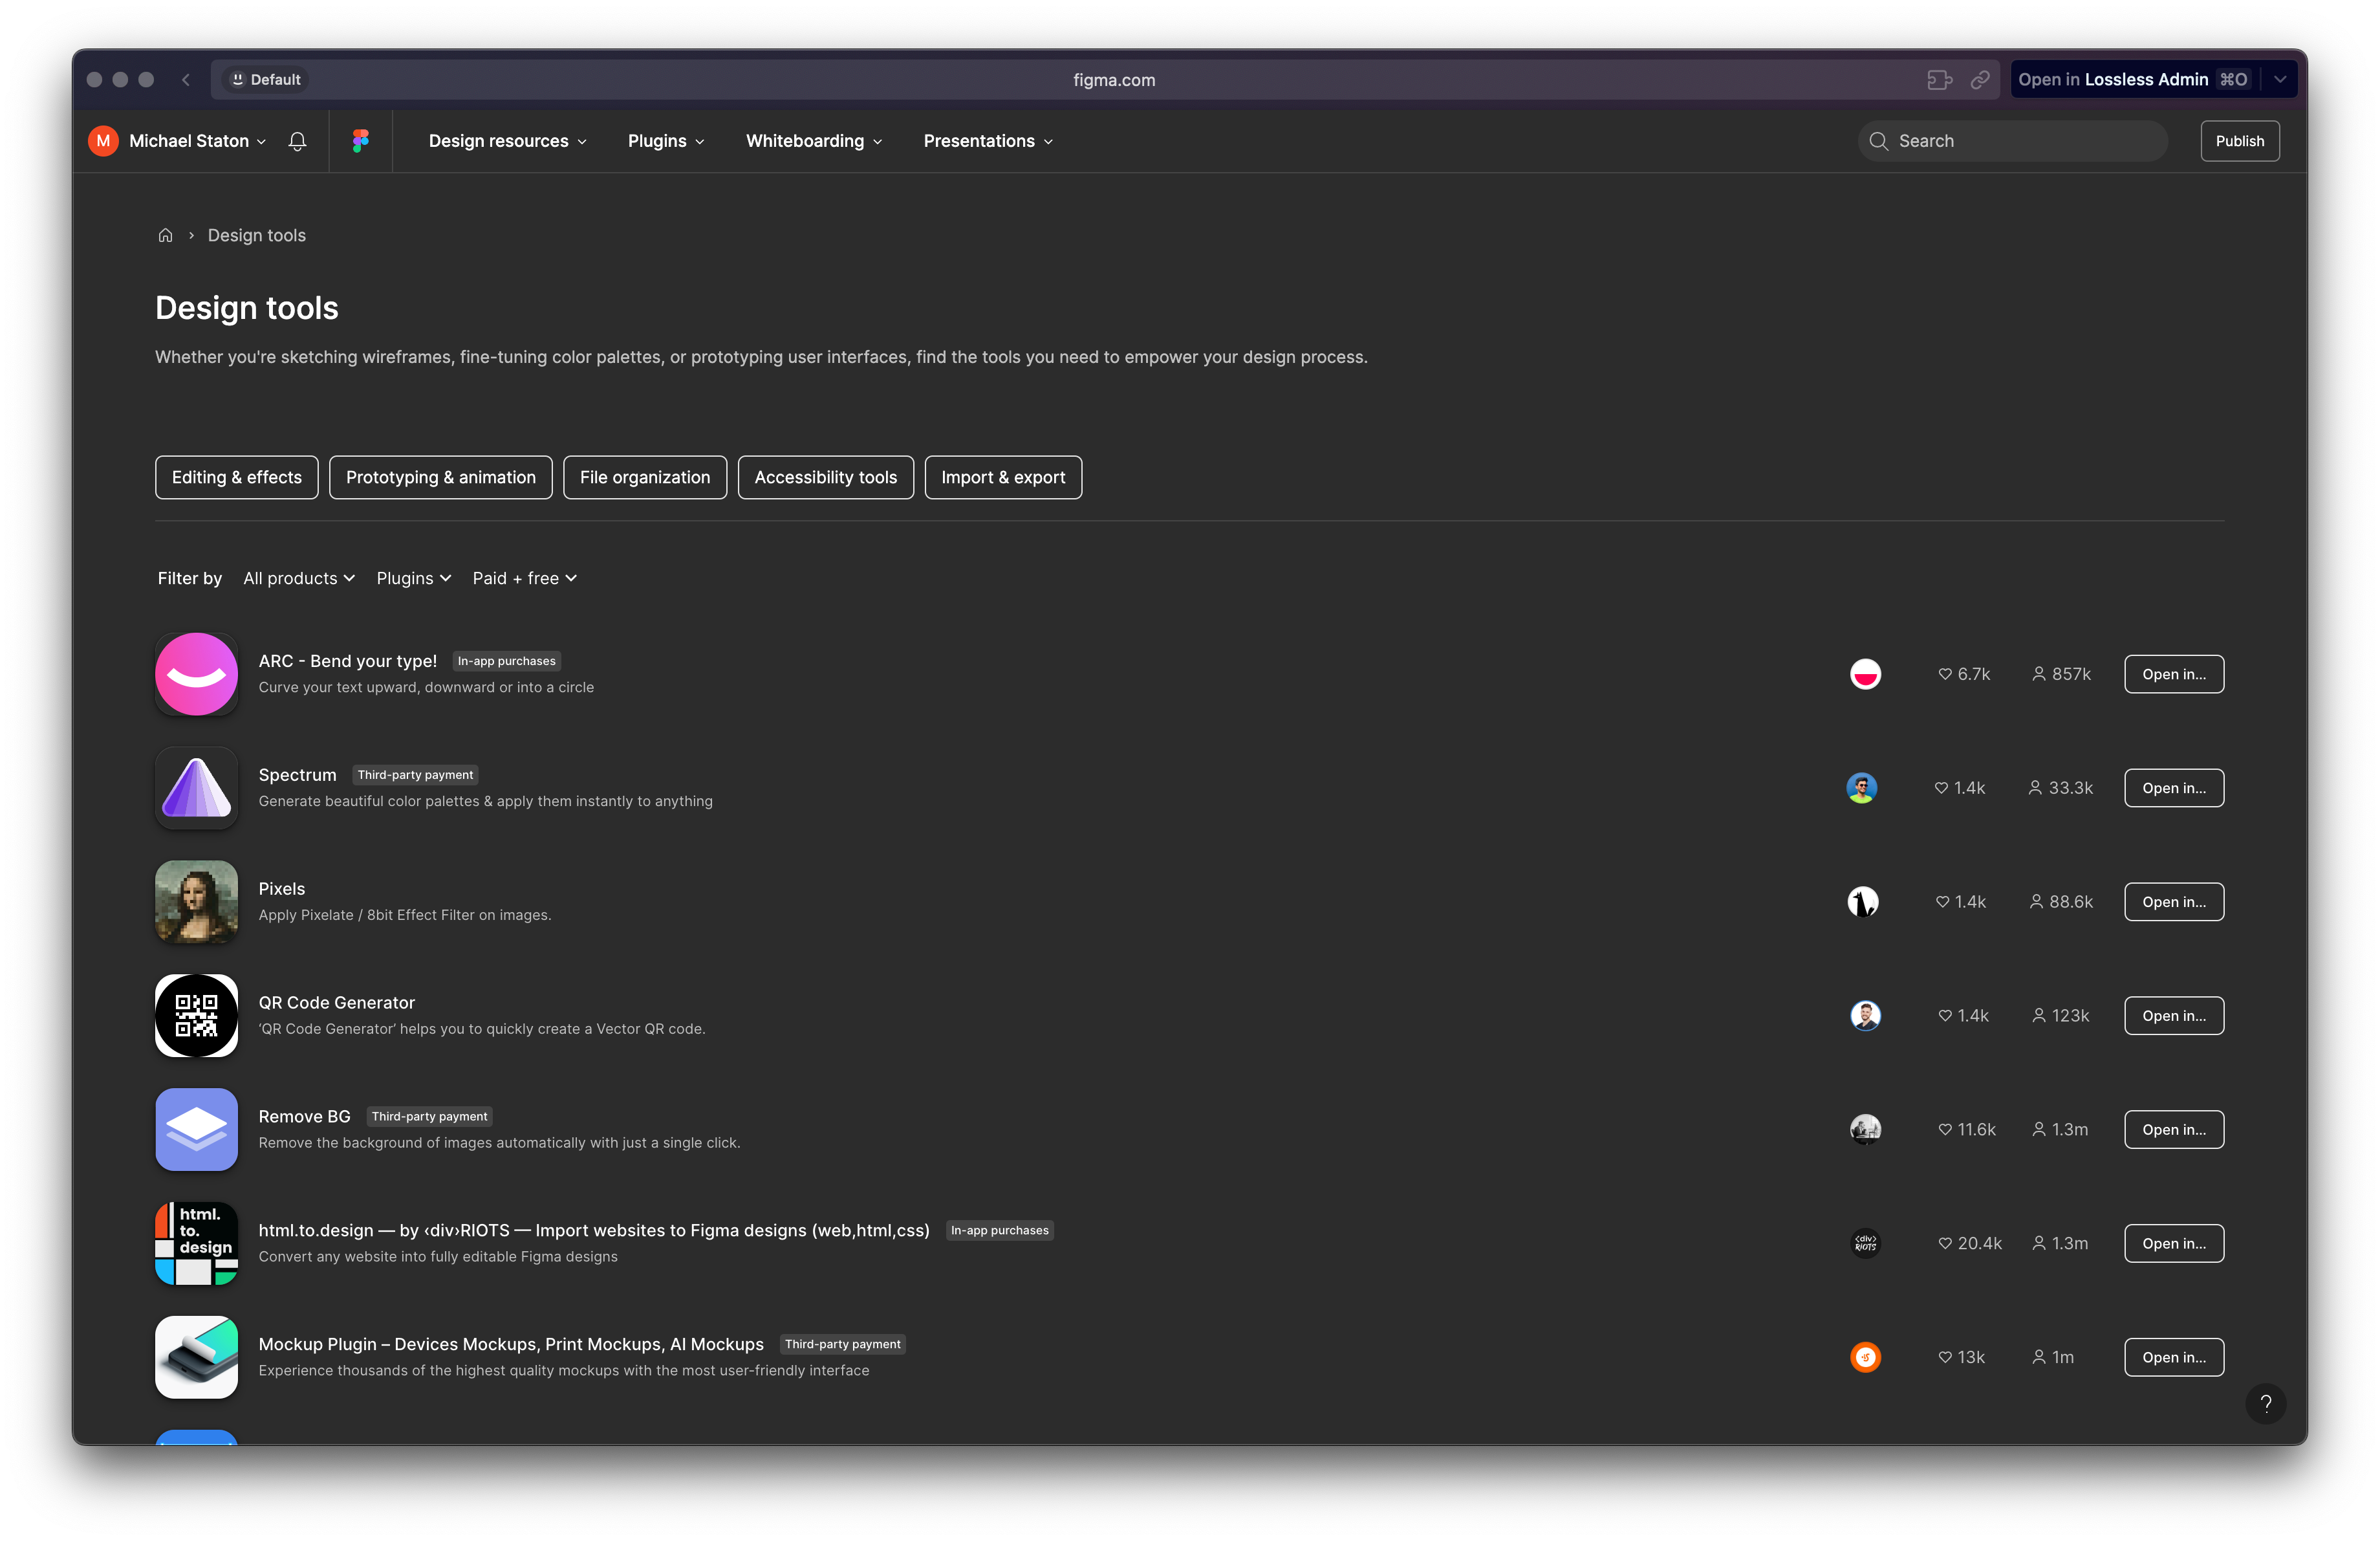
Task: Select the Import & export category
Action: pyautogui.click(x=1003, y=478)
